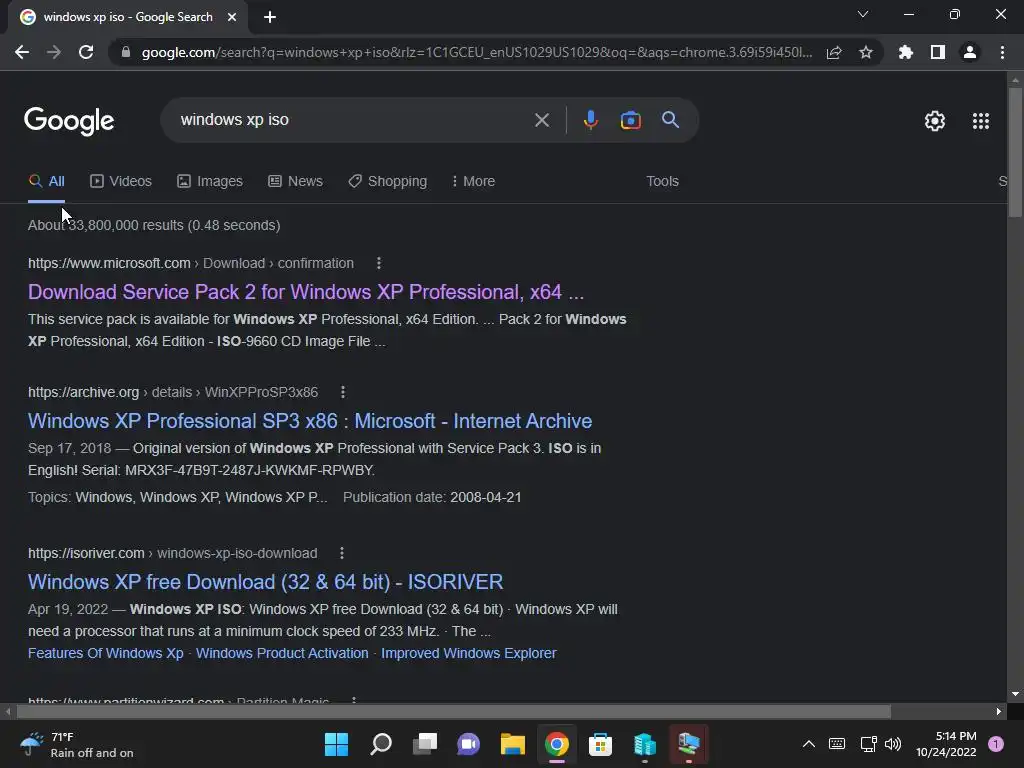View site information via the lock icon
1024x768 pixels.
(x=126, y=52)
